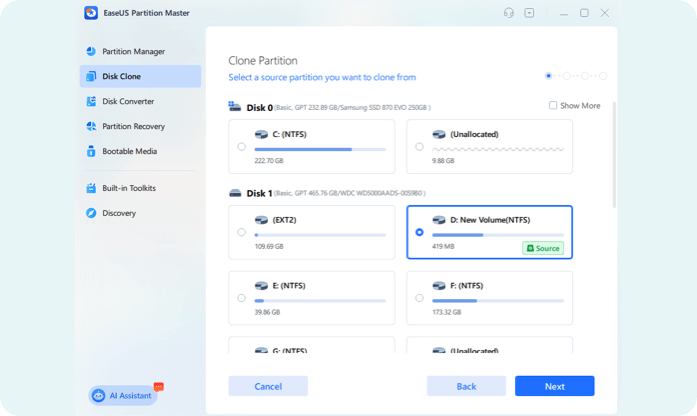Screen dimensions: 697x416
Task: Enable the Show More checkbox
Action: click(553, 105)
